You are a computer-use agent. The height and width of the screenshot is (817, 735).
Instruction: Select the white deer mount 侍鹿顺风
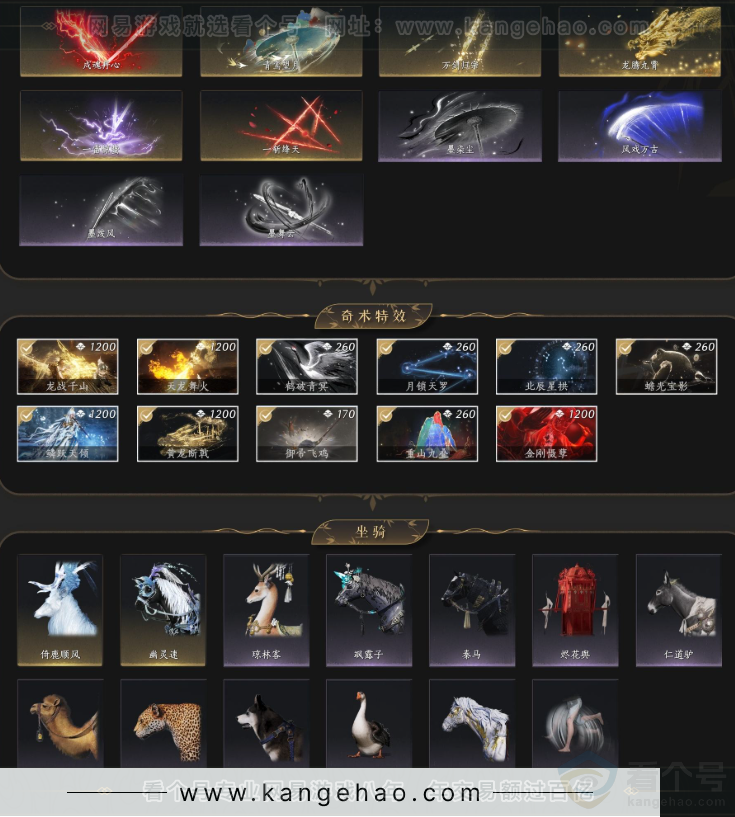tap(60, 610)
